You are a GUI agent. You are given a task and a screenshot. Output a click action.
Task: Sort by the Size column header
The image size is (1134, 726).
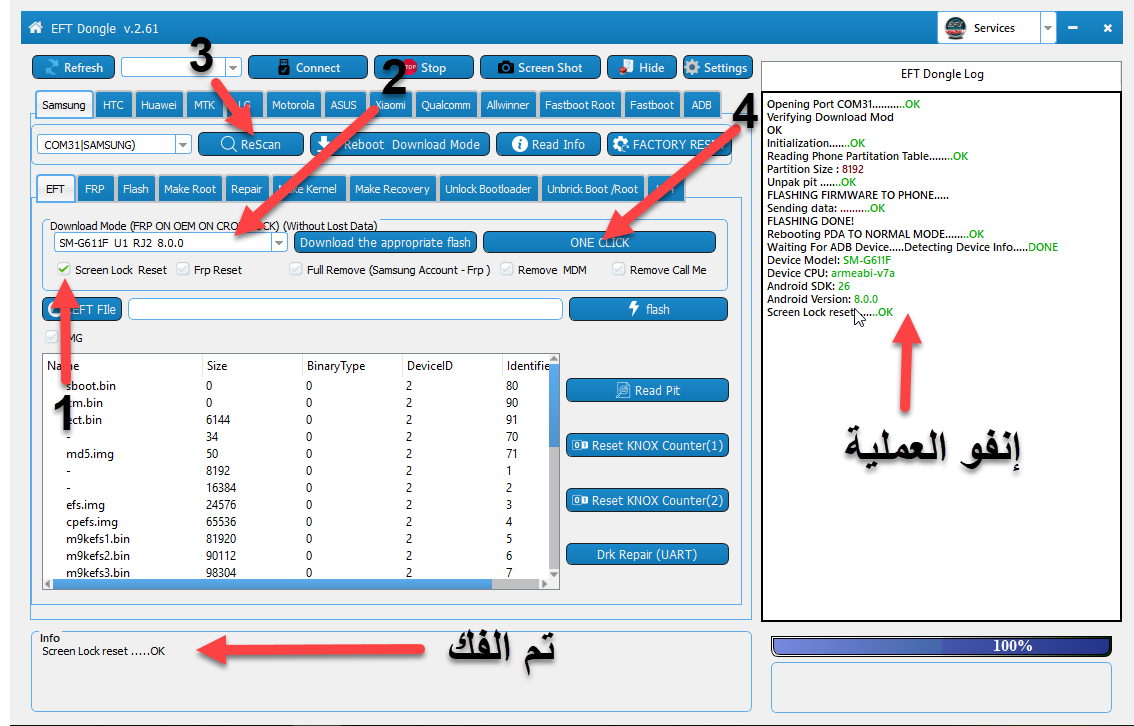point(252,366)
